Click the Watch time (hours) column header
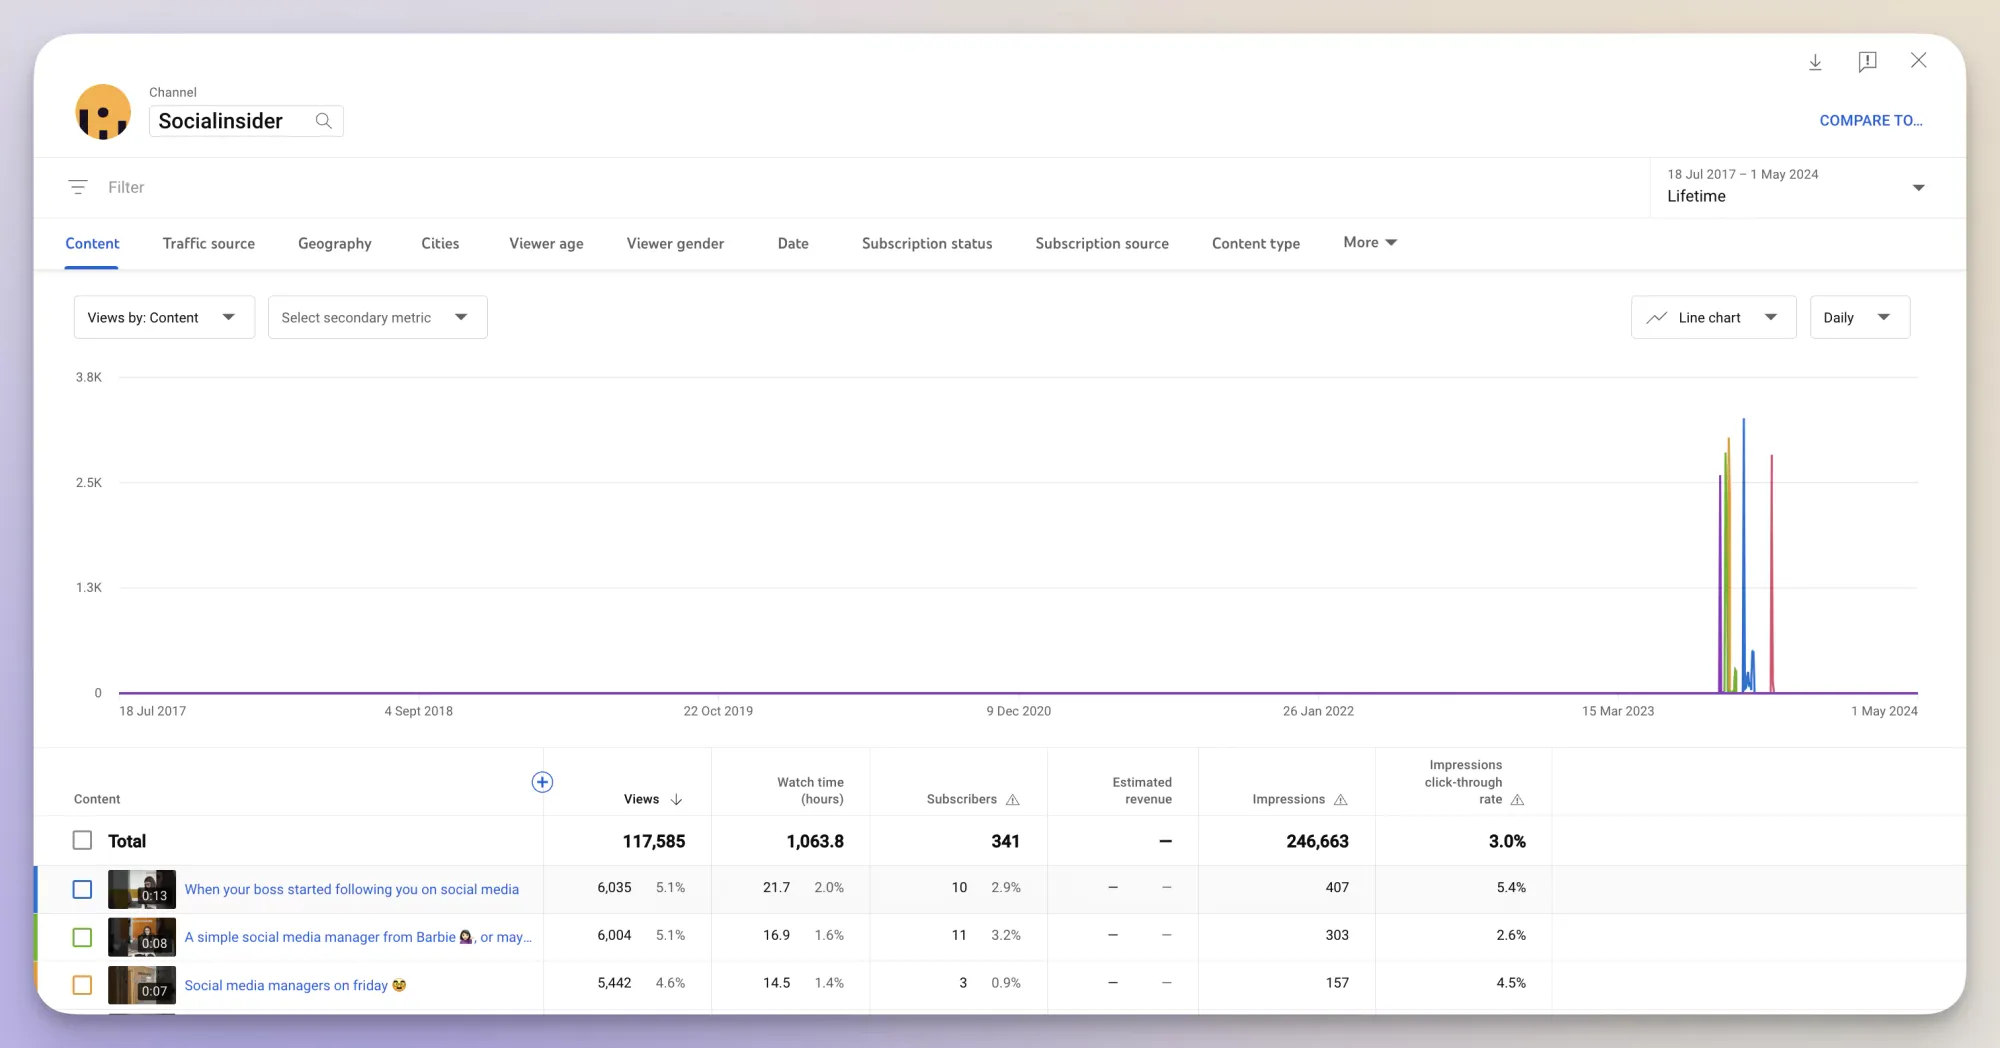 (810, 790)
